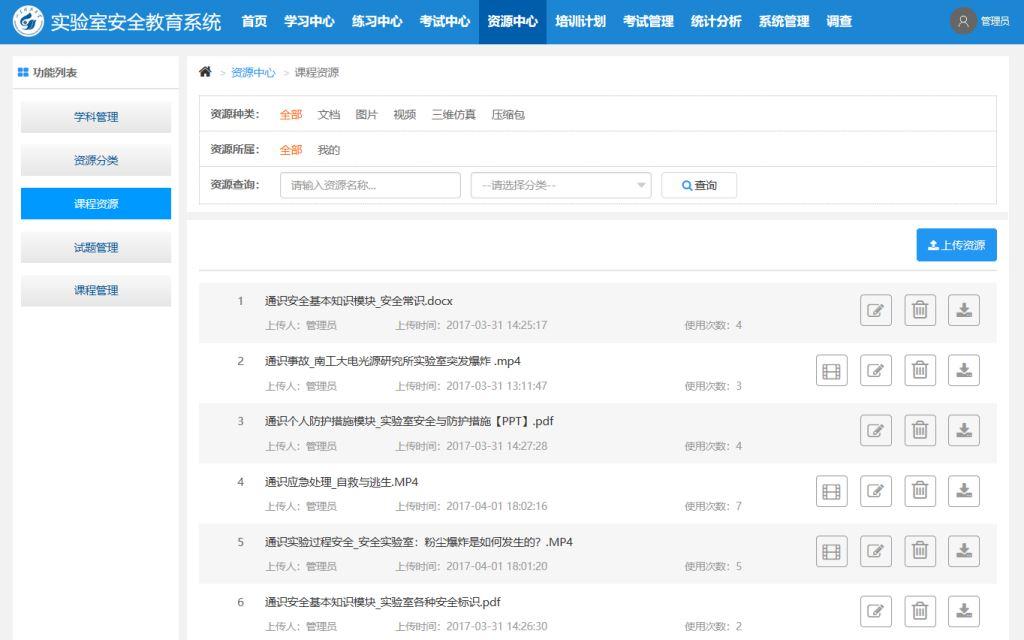
Task: Click the 资源中心 breadcrumb link
Action: [253, 73]
